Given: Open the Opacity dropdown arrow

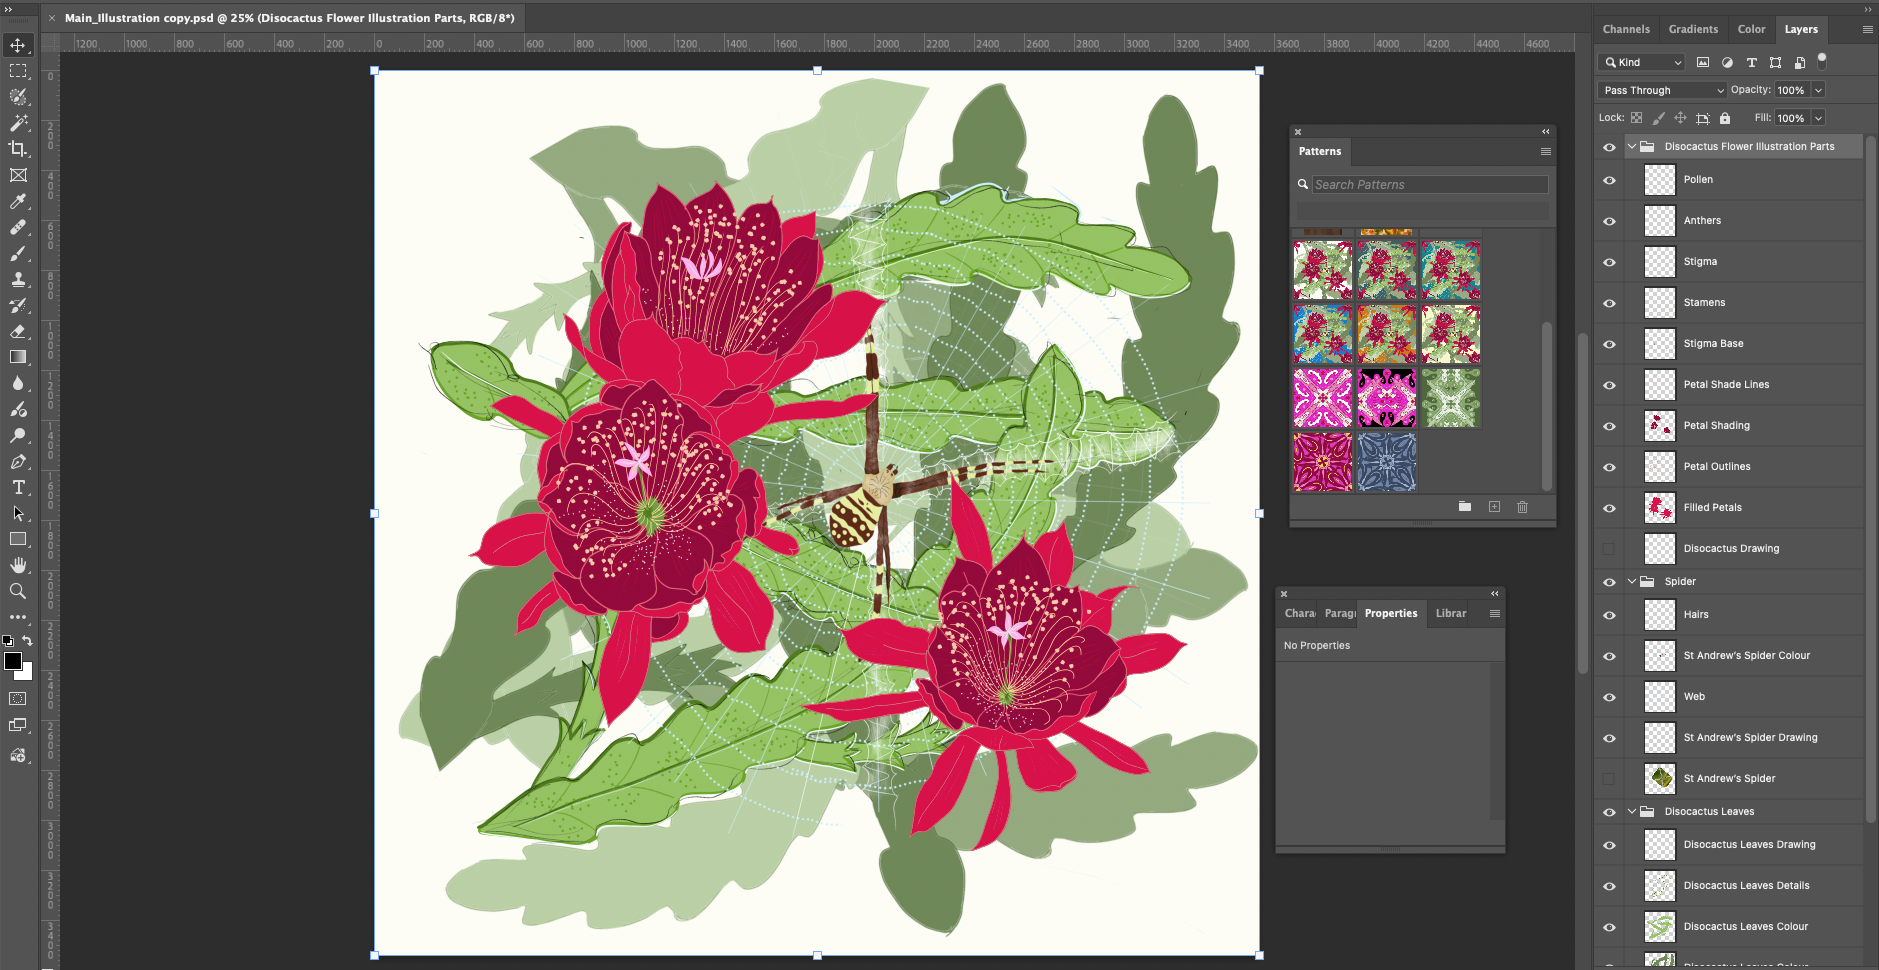Looking at the screenshot, I should click(1818, 90).
